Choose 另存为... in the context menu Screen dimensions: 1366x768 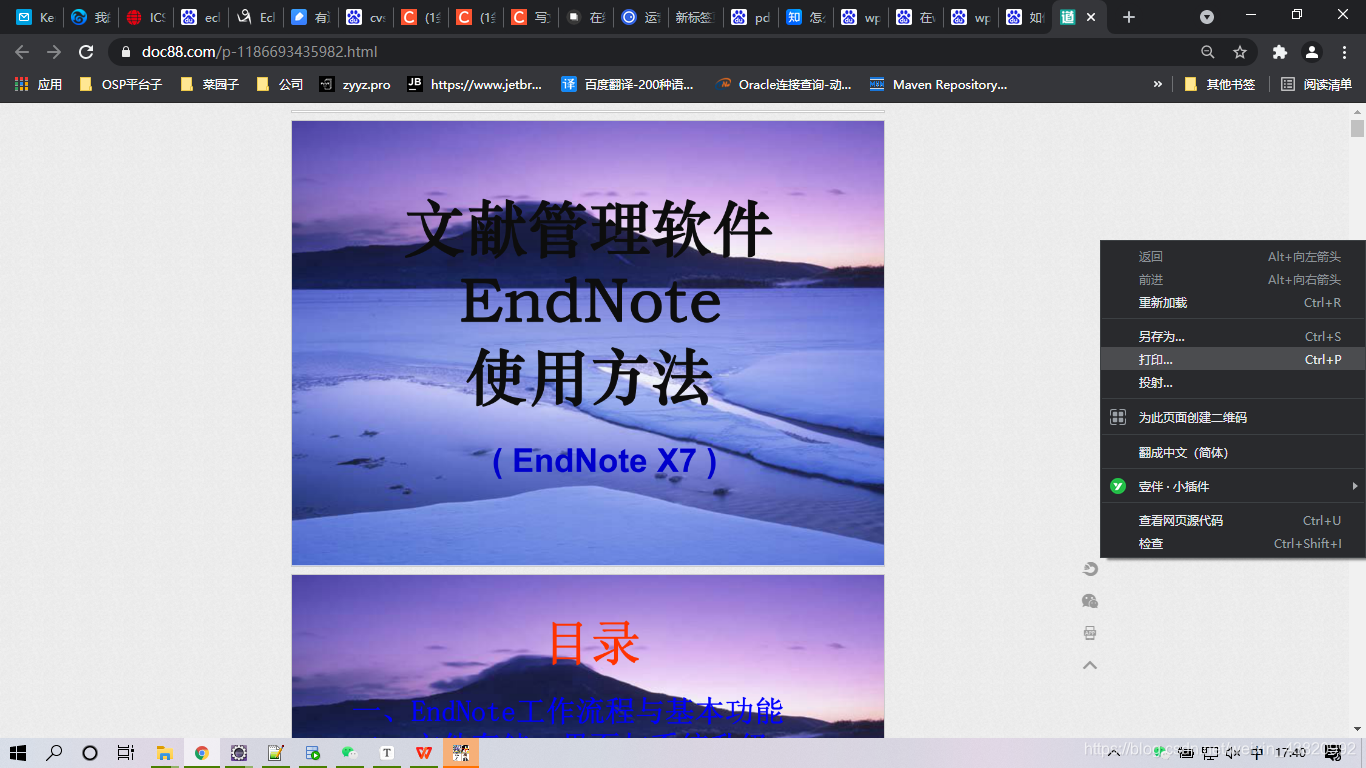pyautogui.click(x=1232, y=336)
